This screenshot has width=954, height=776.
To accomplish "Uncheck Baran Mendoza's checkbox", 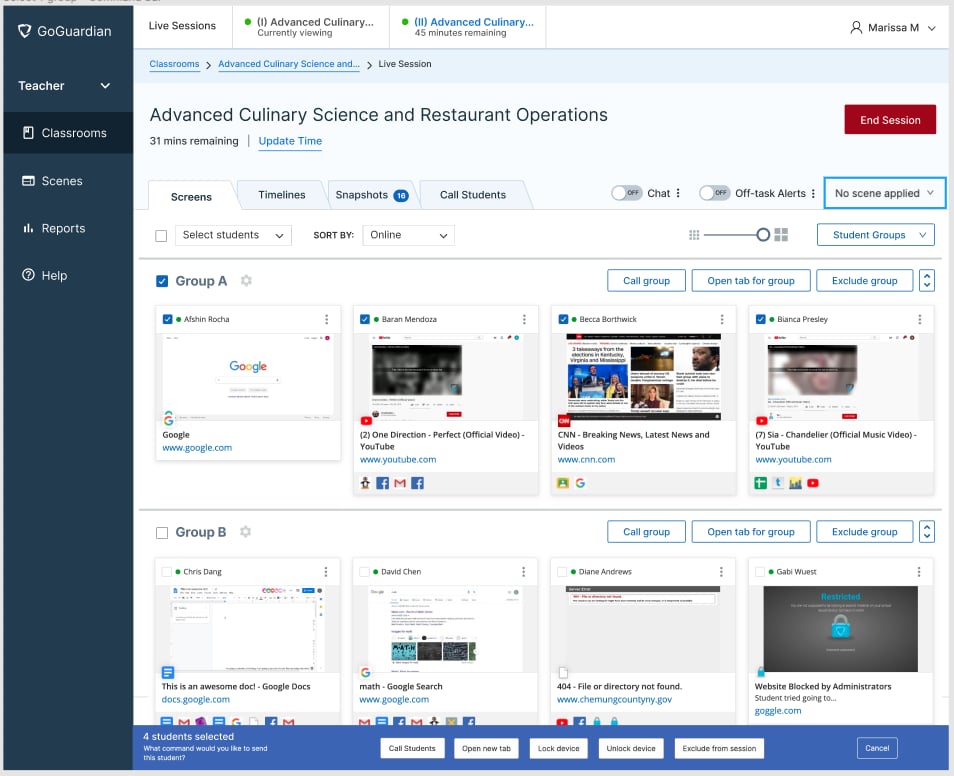I will (365, 319).
